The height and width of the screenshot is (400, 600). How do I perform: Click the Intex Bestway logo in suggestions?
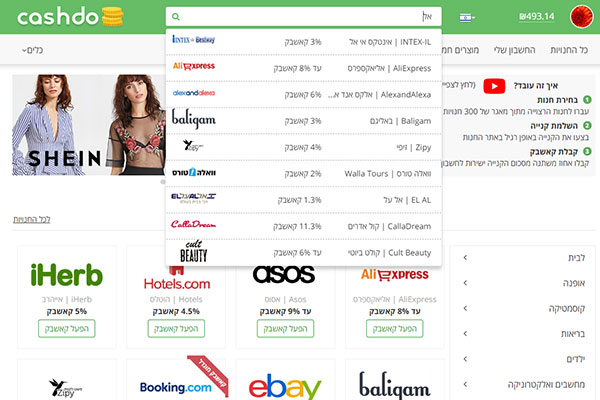click(193, 39)
